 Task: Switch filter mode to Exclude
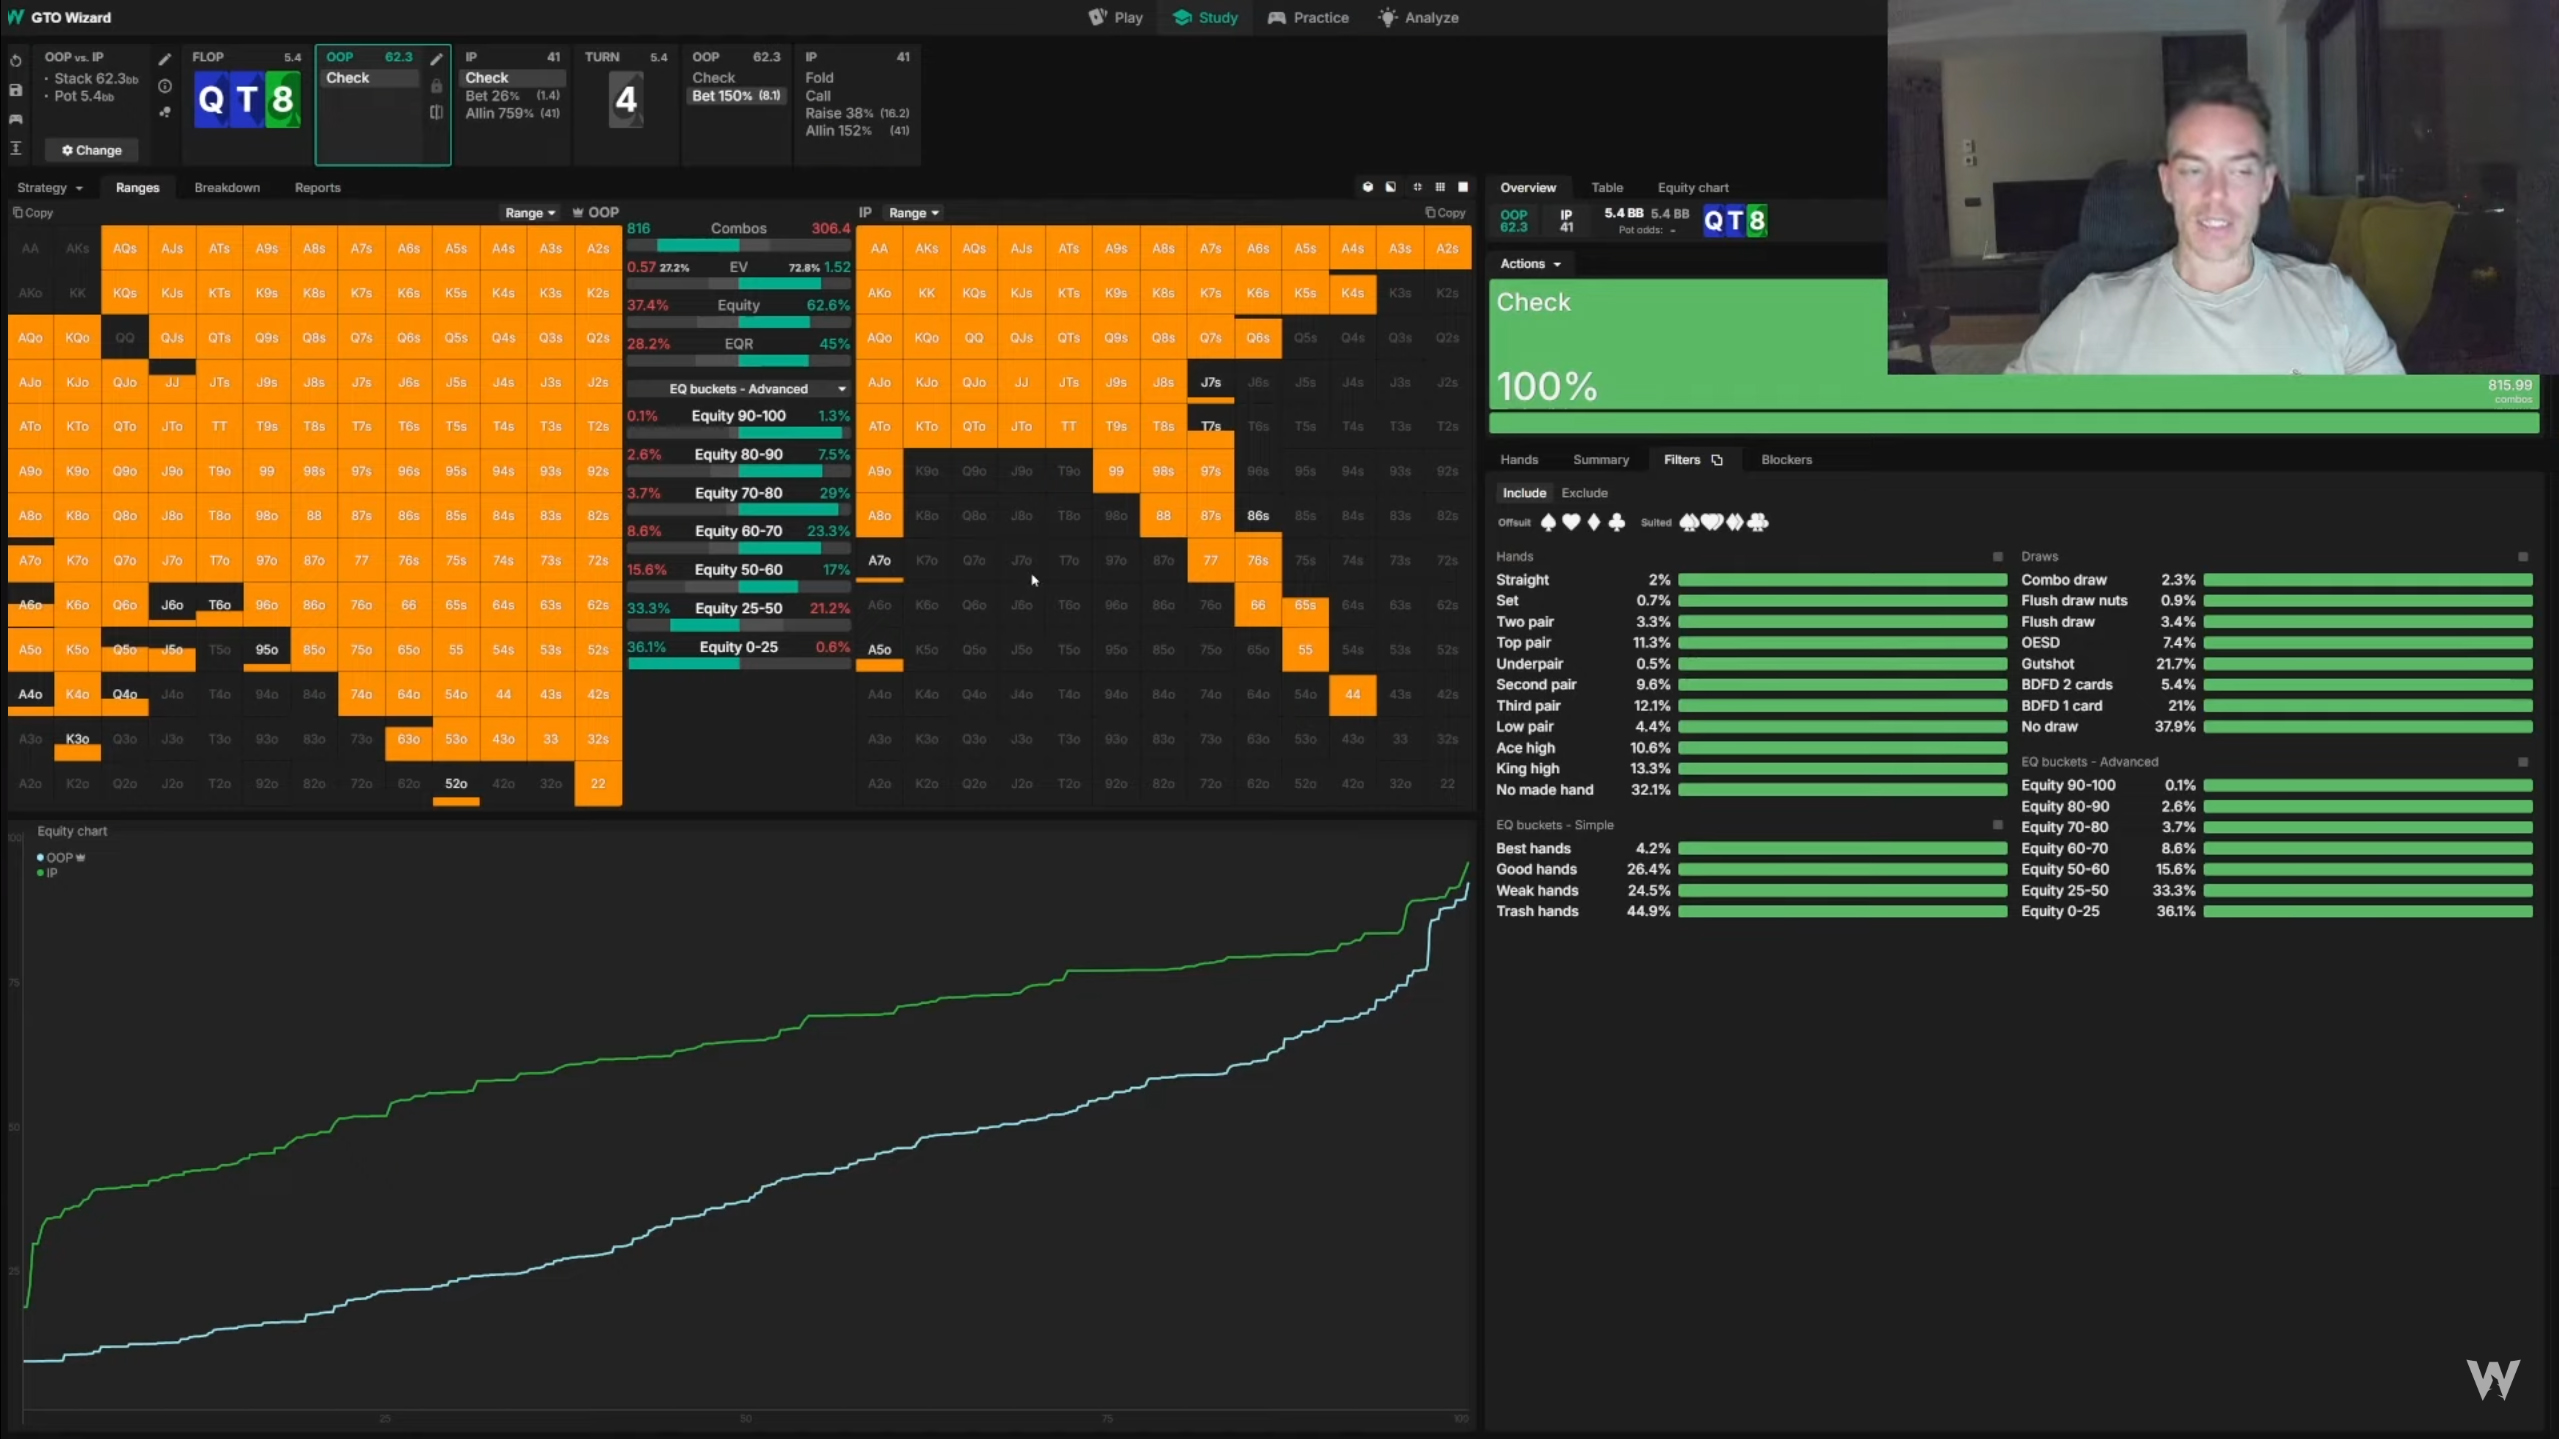[1584, 493]
